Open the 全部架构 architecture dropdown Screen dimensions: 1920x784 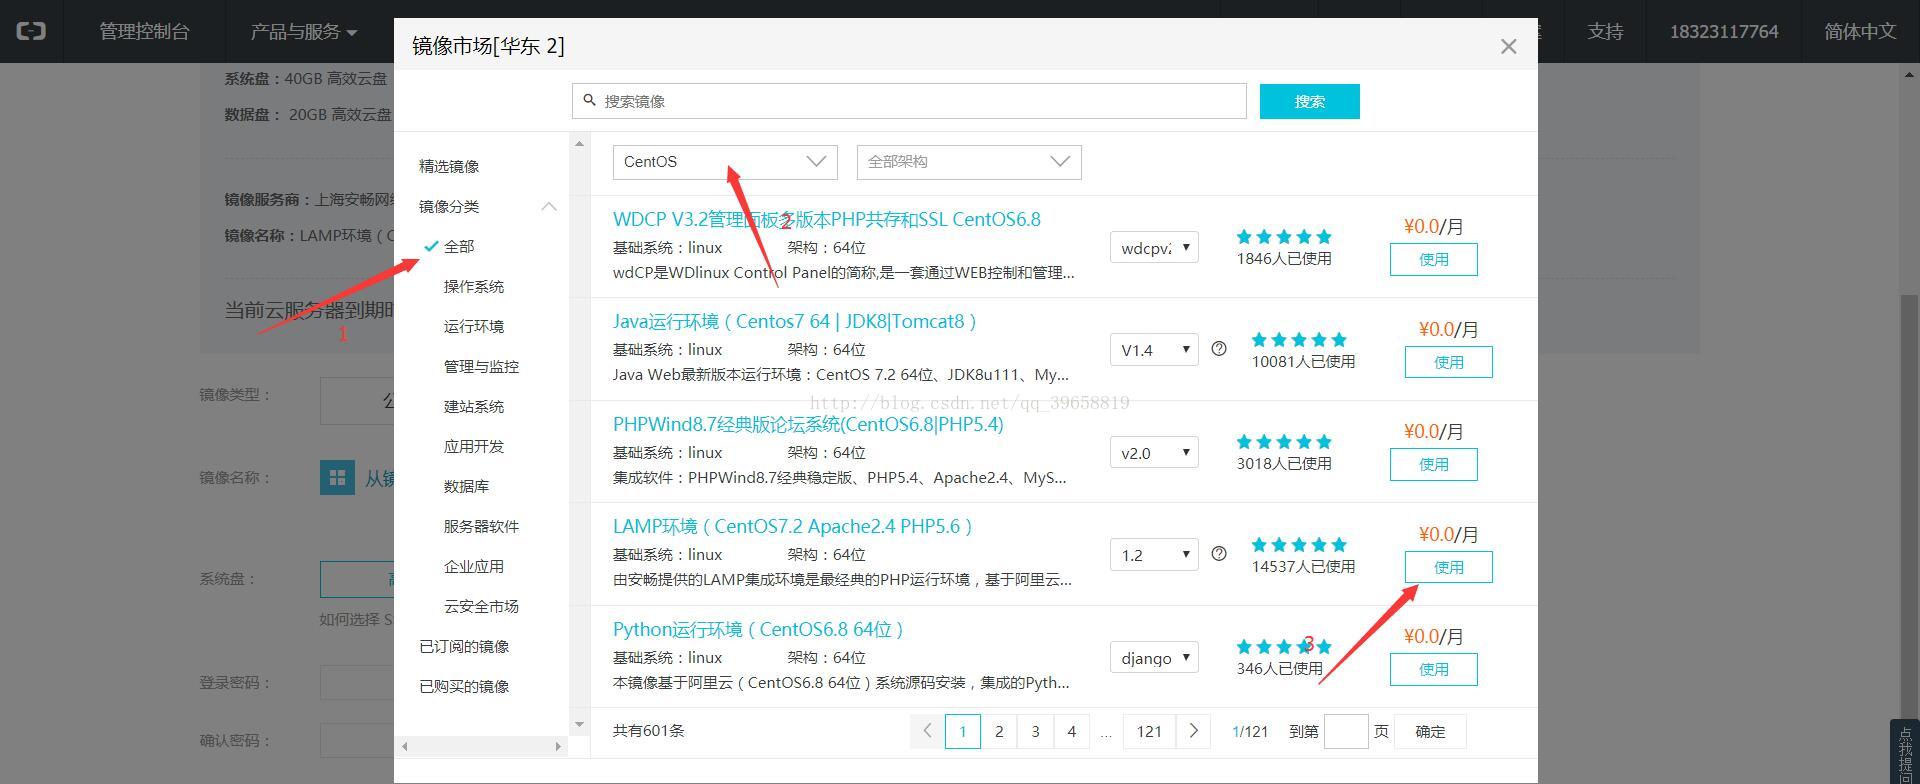[x=969, y=162]
